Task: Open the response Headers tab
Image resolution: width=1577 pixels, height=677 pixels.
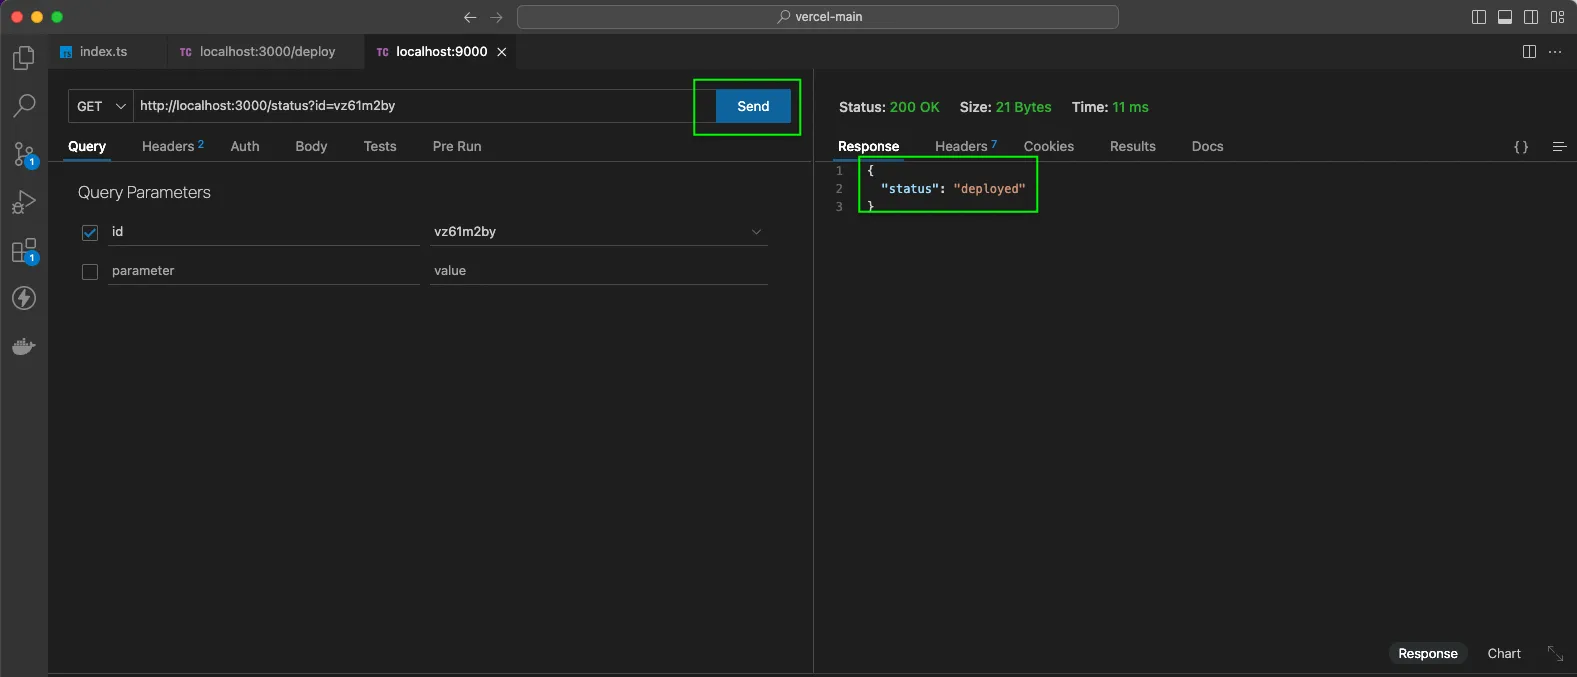Action: pyautogui.click(x=966, y=146)
